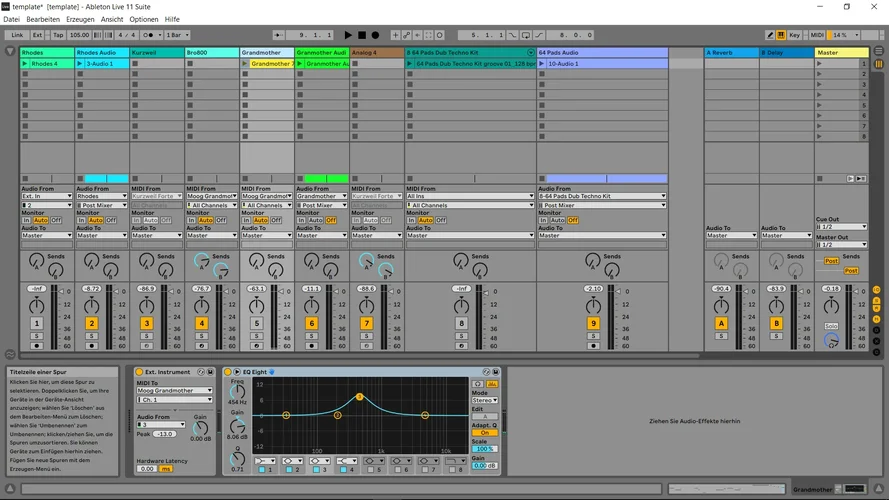Disable EQ Eight filter band 2
Screen dimensions: 889x500
pyautogui.click(x=289, y=469)
